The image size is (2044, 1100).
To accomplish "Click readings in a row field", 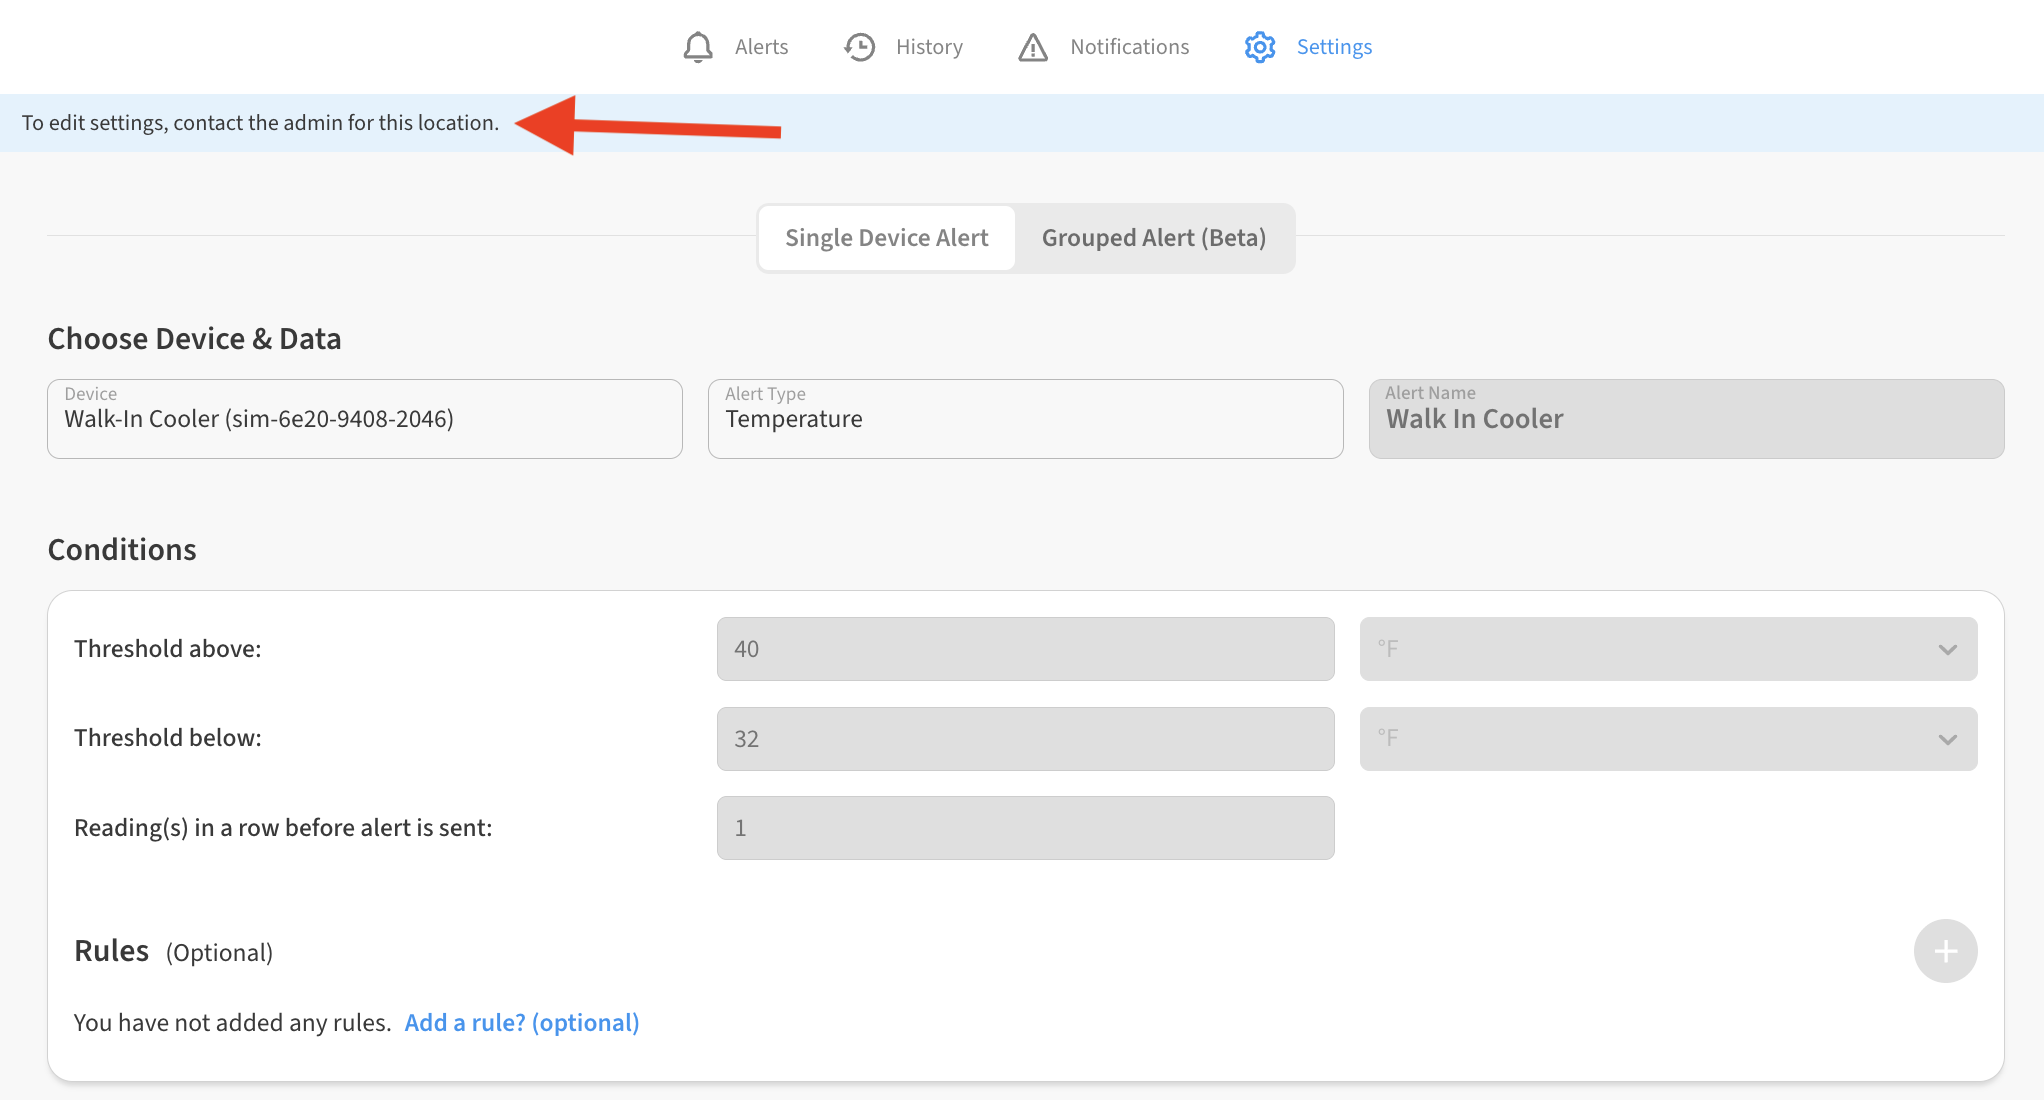I will tap(1025, 828).
